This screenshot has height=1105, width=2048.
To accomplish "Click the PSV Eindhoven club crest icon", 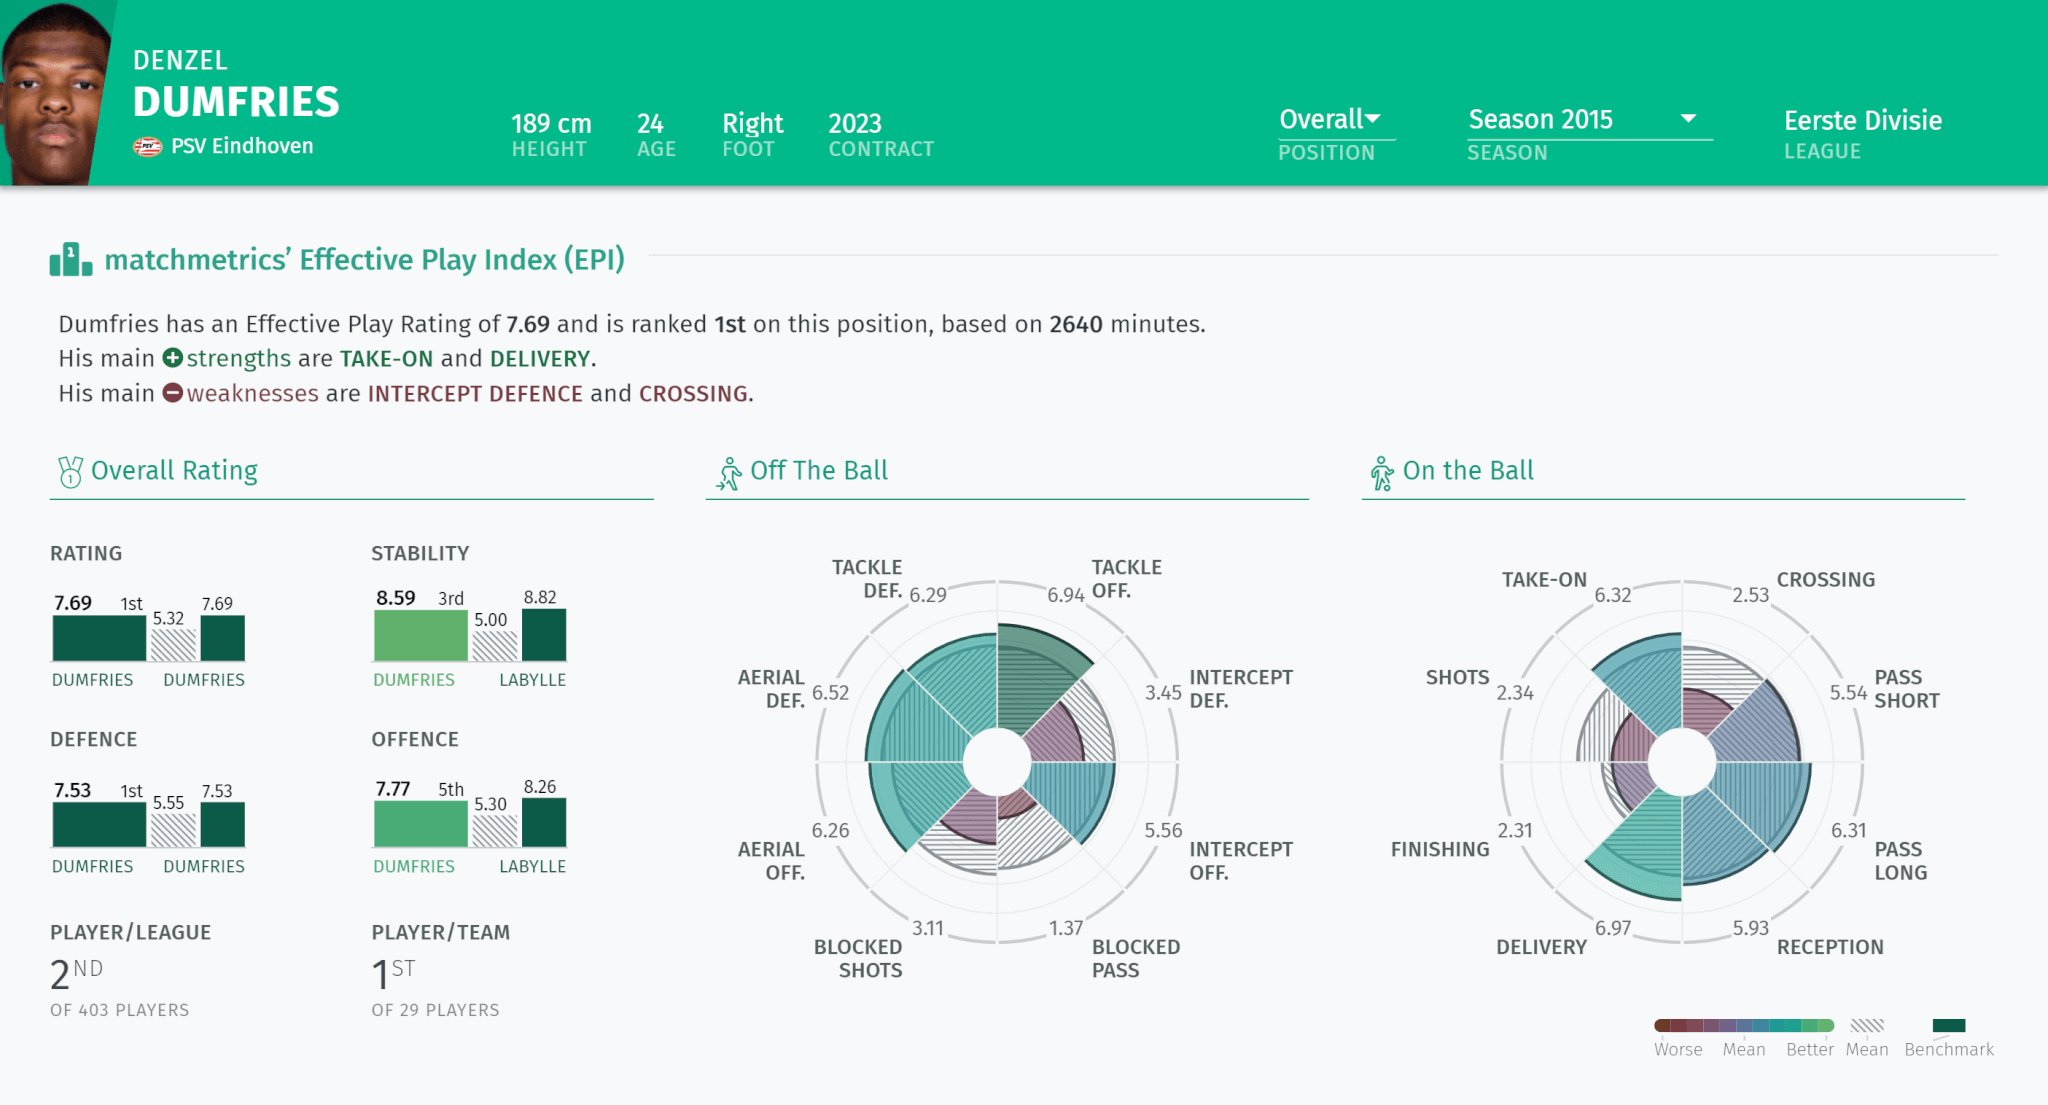I will [x=147, y=147].
